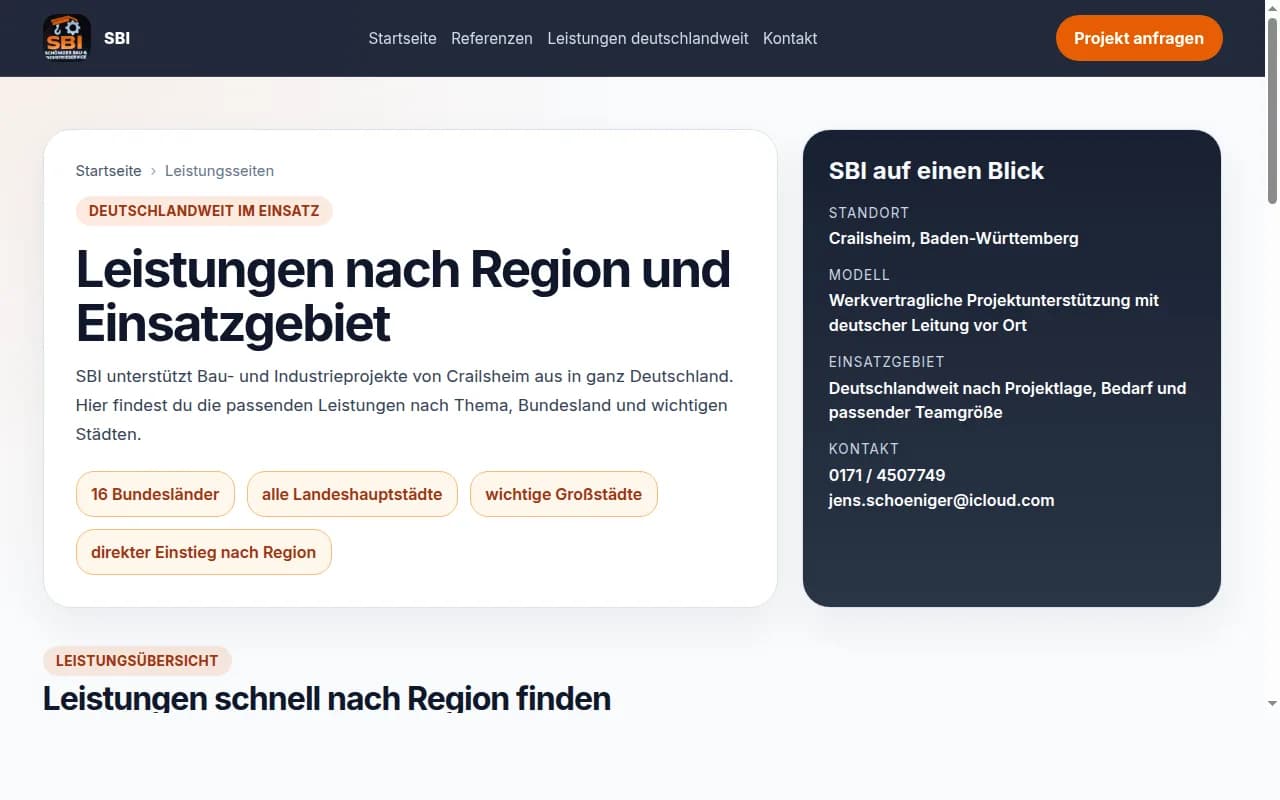Click the alle Landeshauptstädte filter pill
This screenshot has height=800, width=1280.
352,494
